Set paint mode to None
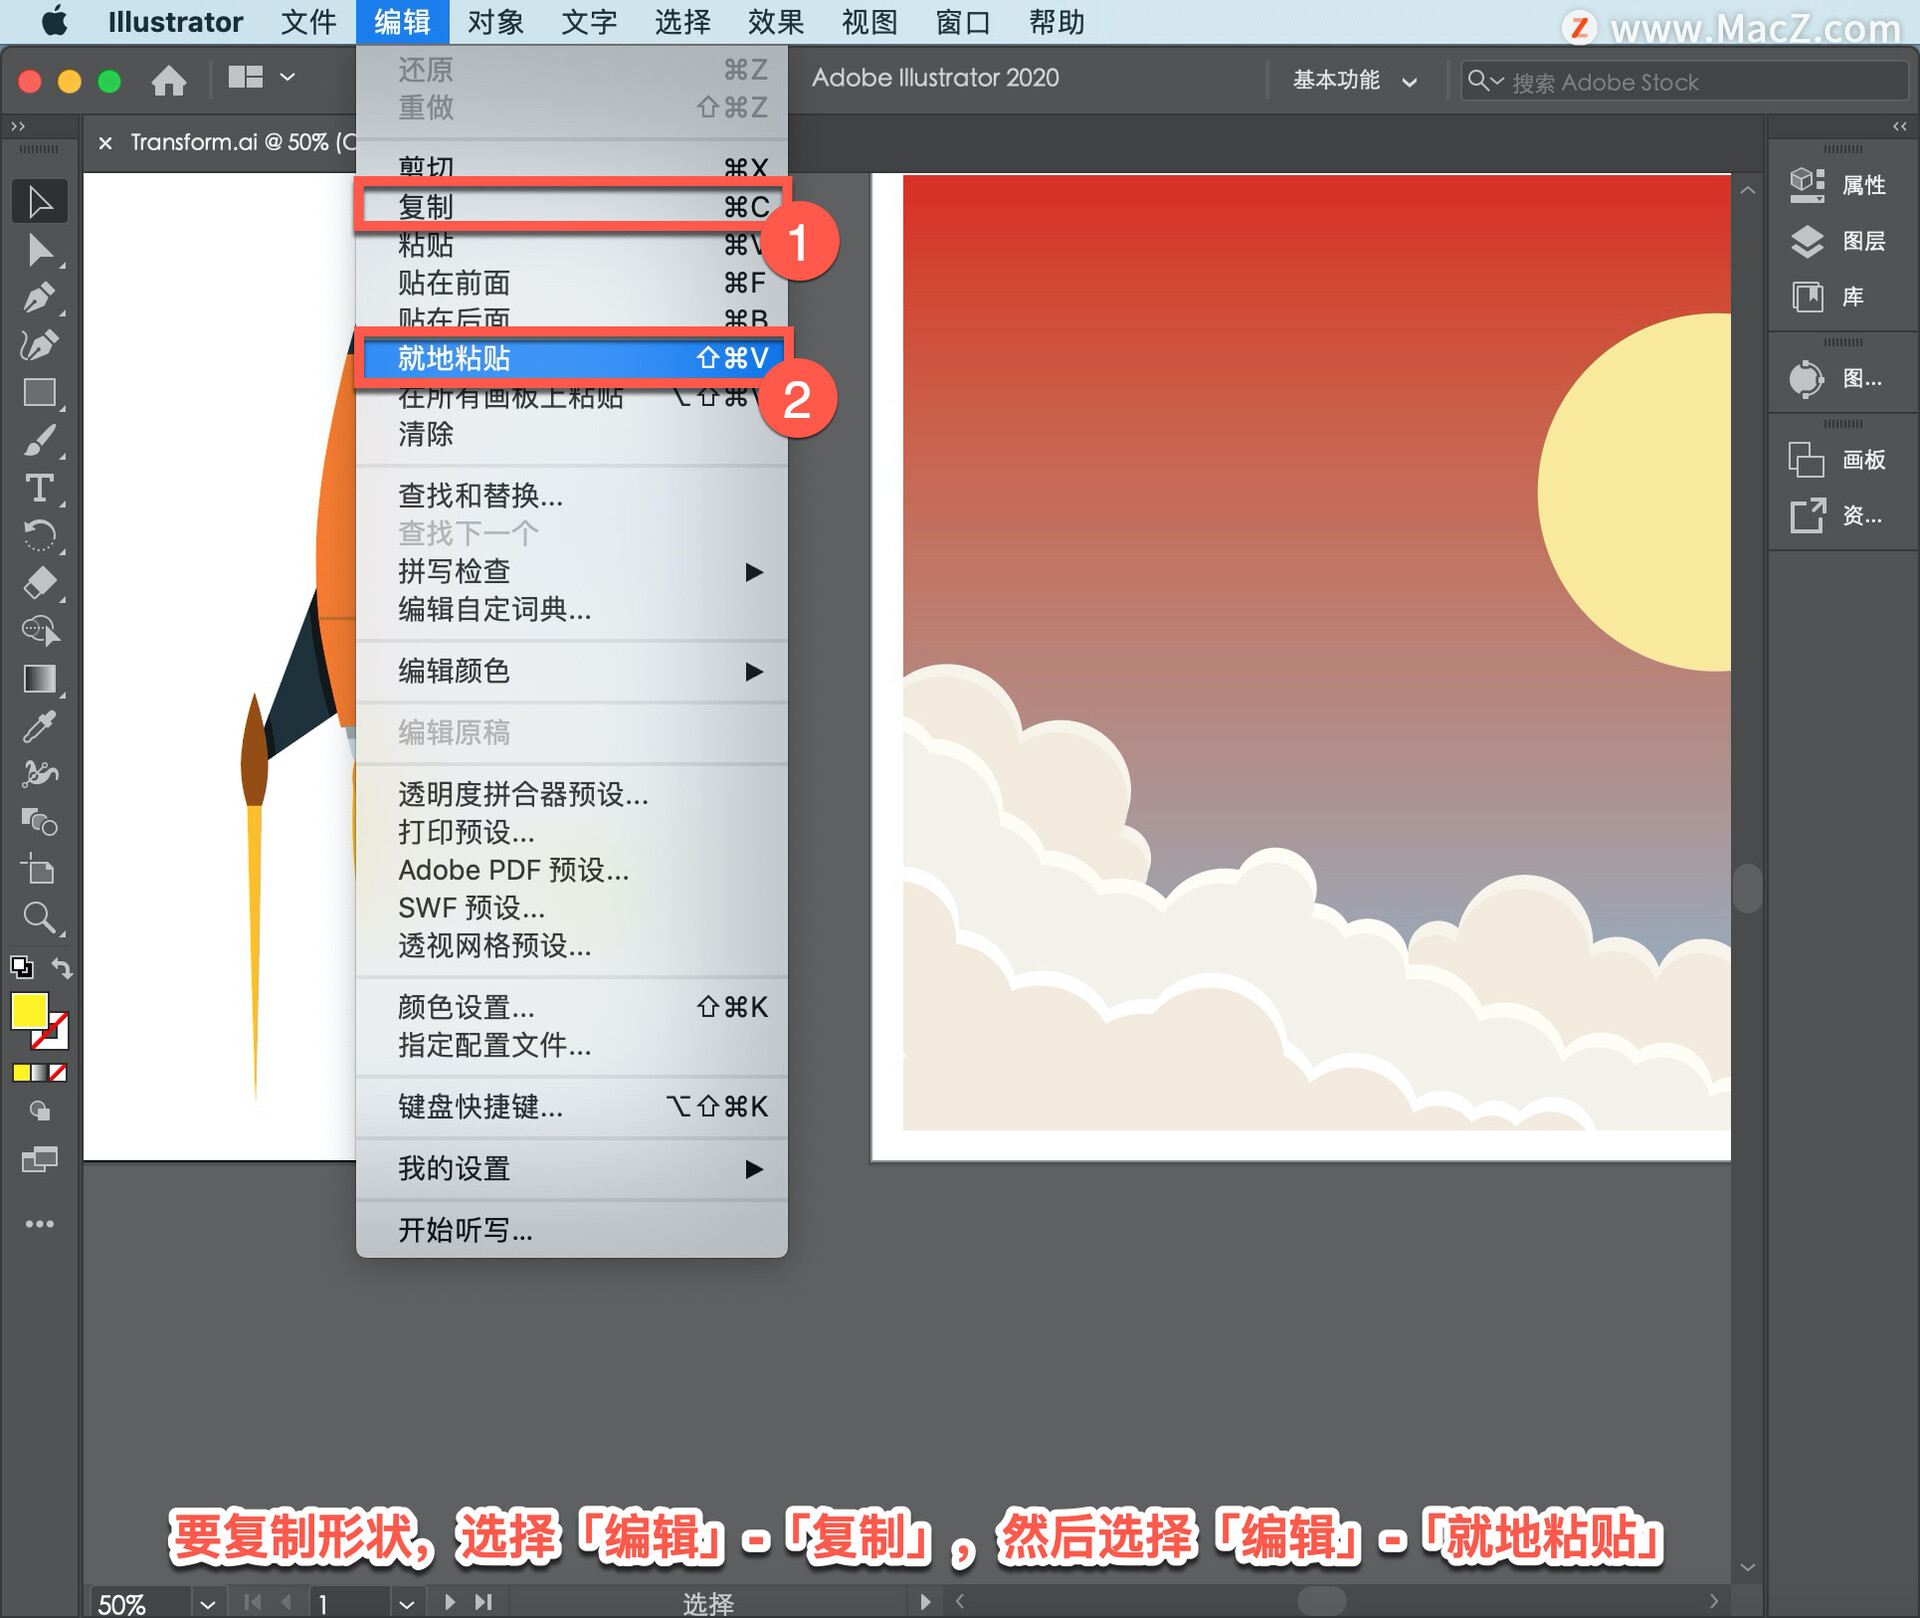The height and width of the screenshot is (1618, 1920). pos(59,1073)
